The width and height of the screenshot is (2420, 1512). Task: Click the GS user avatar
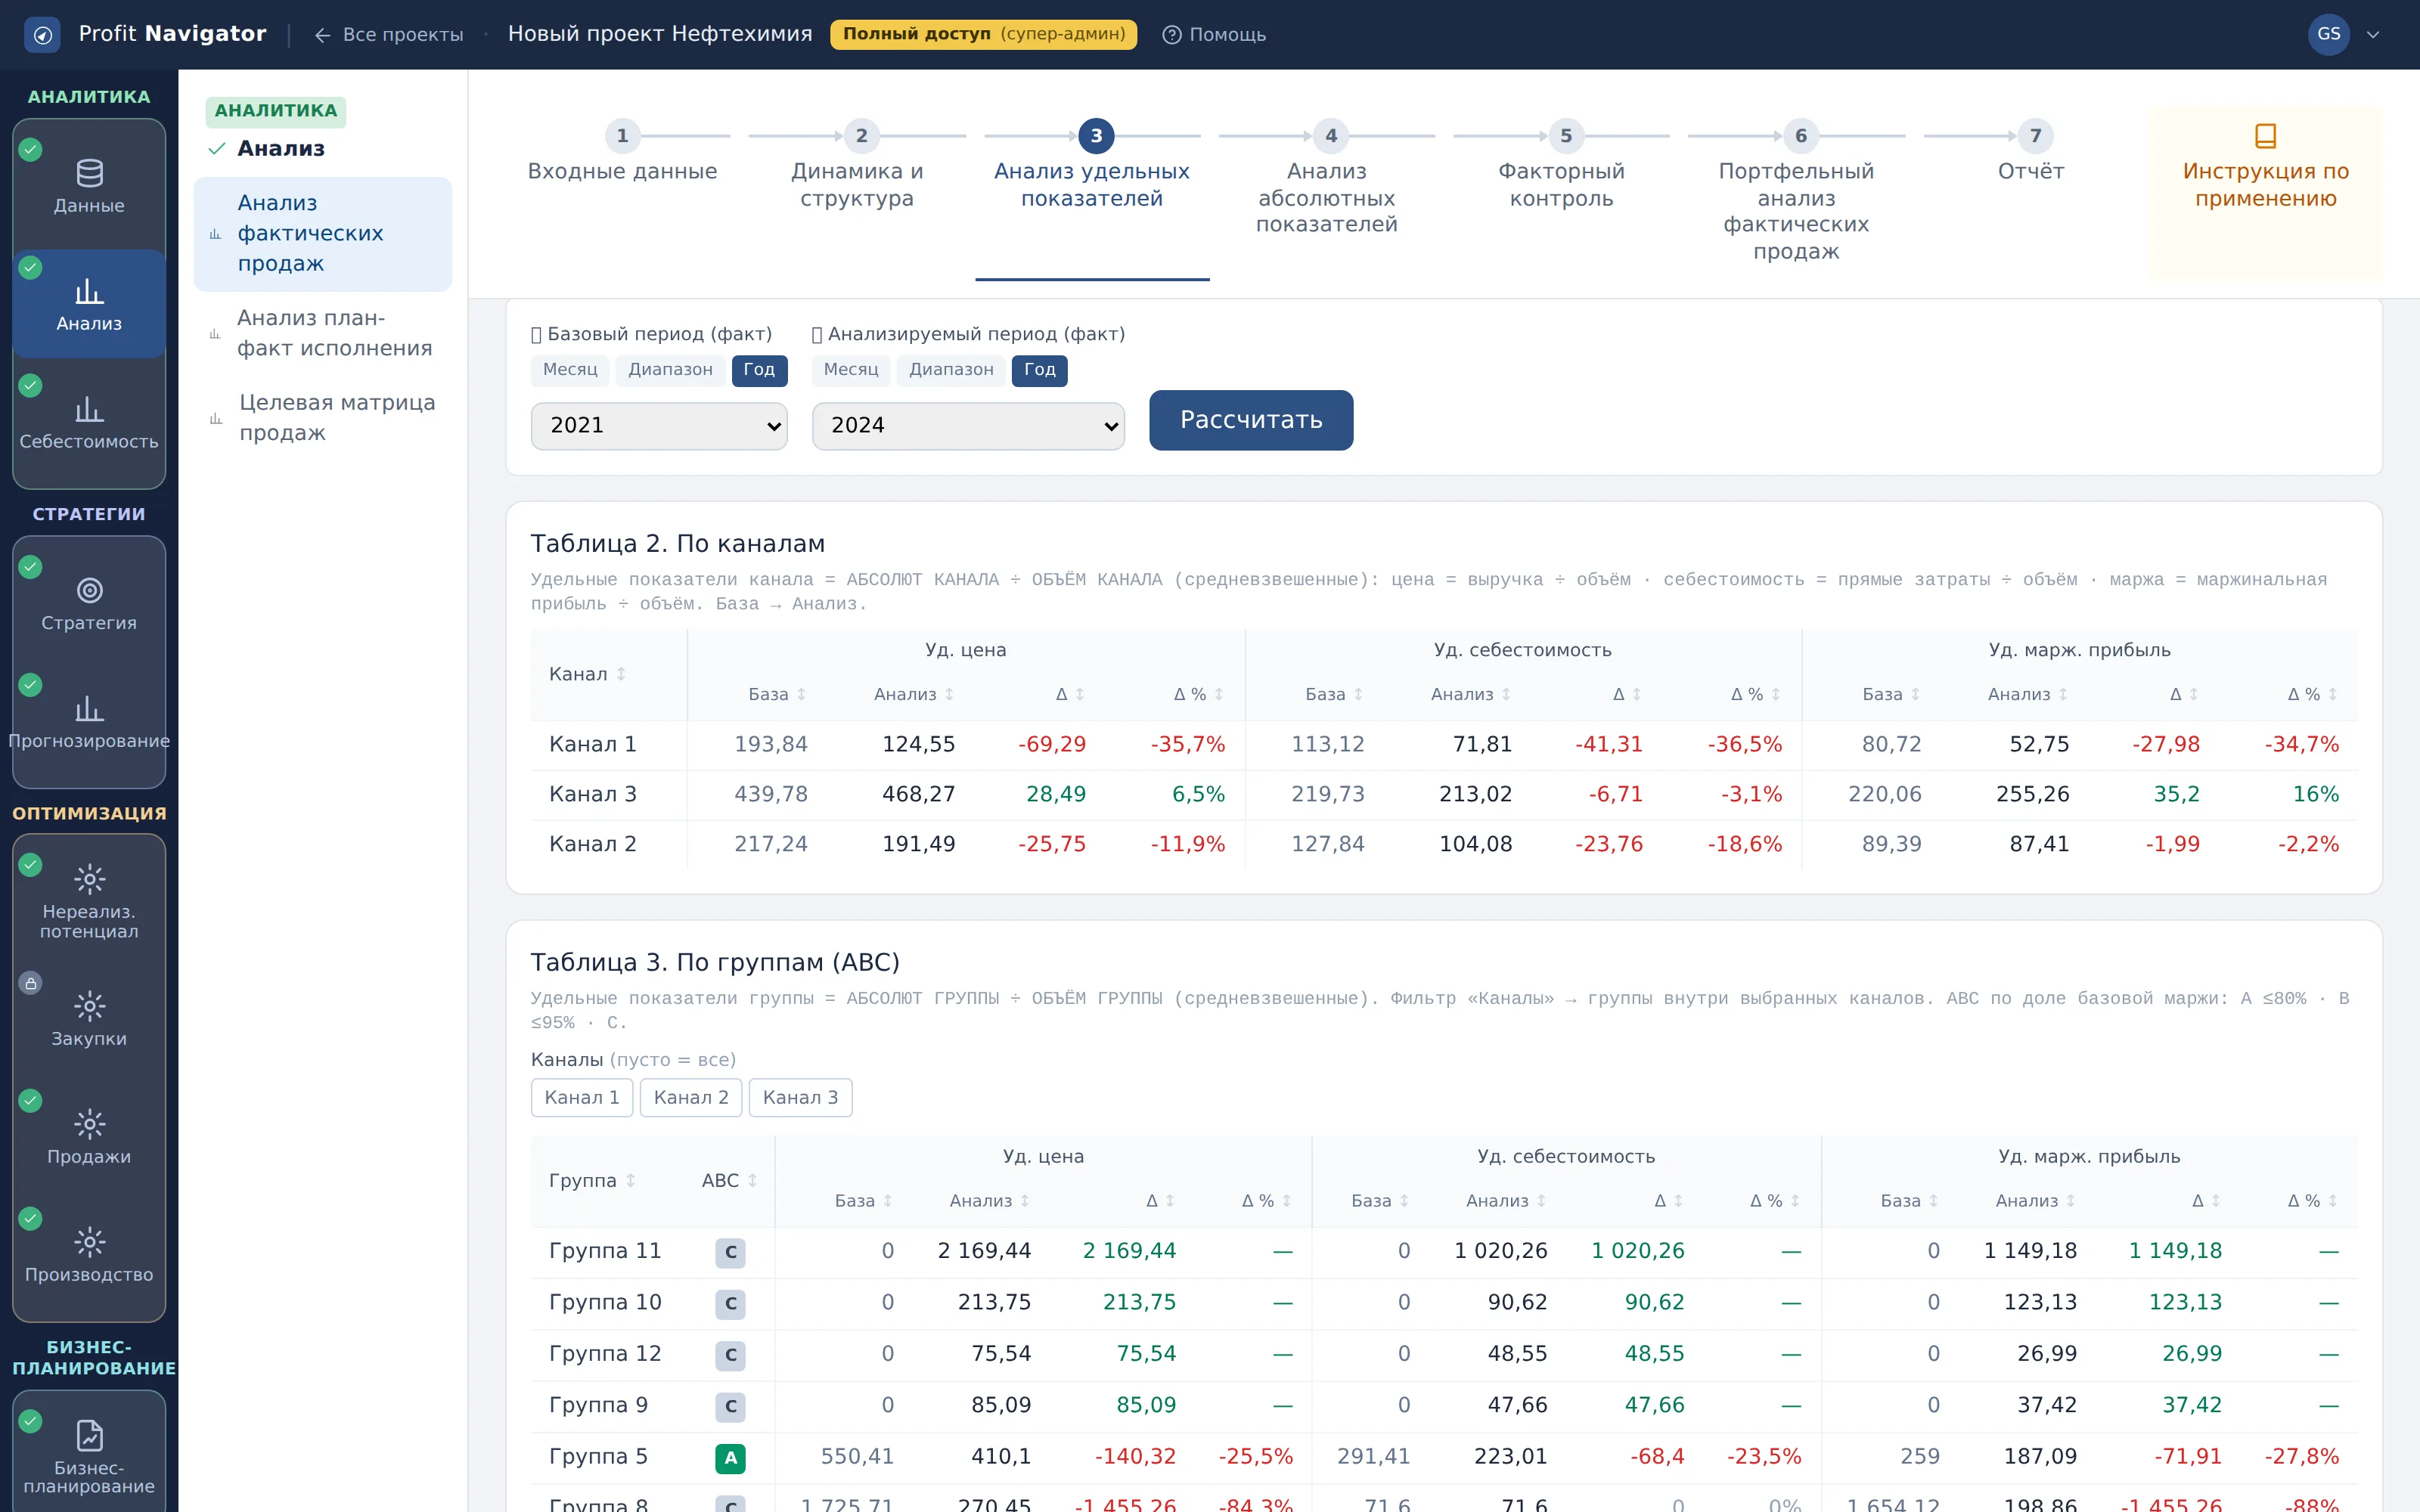(x=2328, y=34)
